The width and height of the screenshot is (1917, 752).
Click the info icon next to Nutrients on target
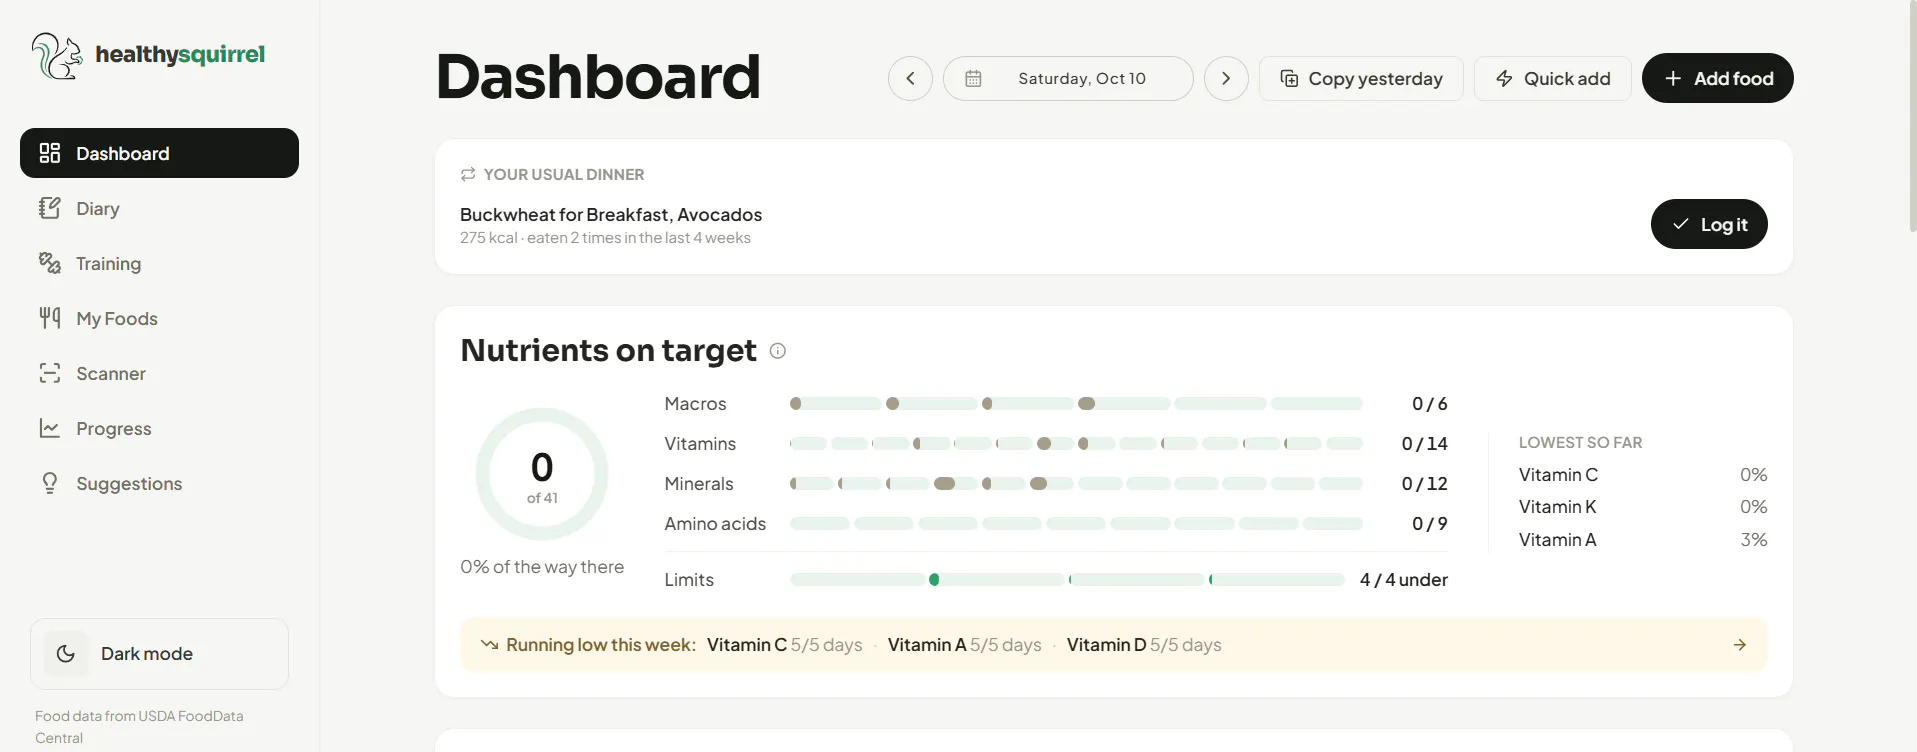(778, 351)
